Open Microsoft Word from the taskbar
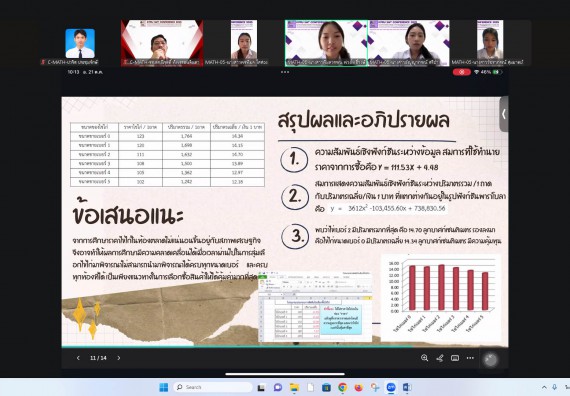This screenshot has width=570, height=396. [x=407, y=388]
